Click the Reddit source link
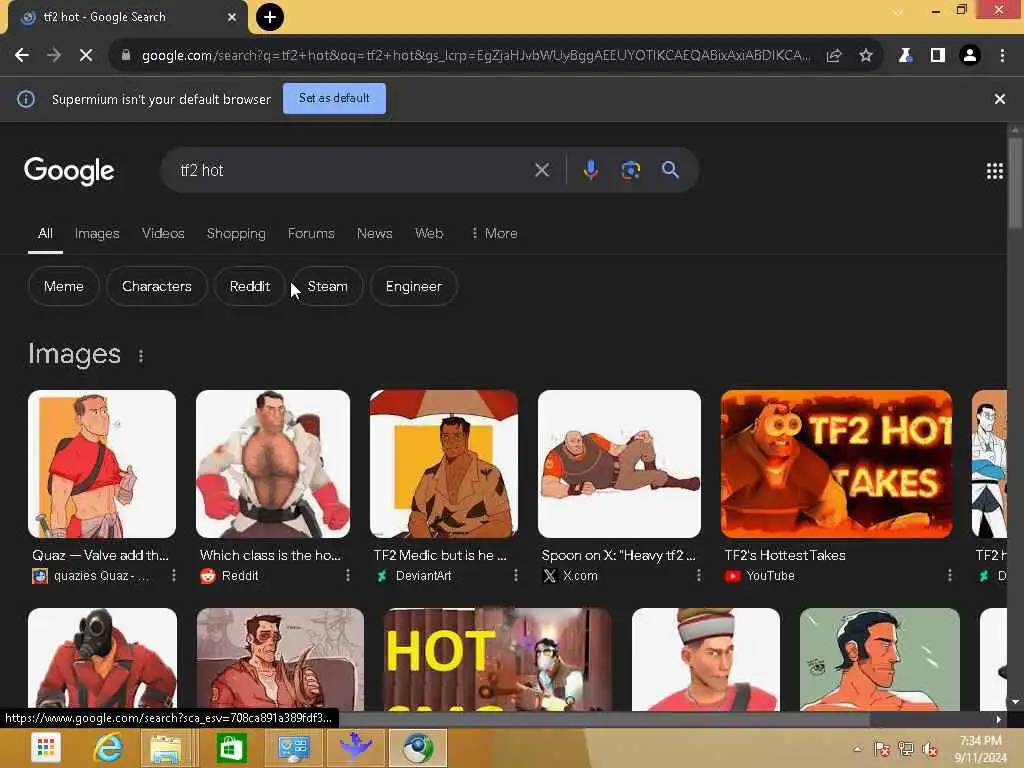 point(230,576)
